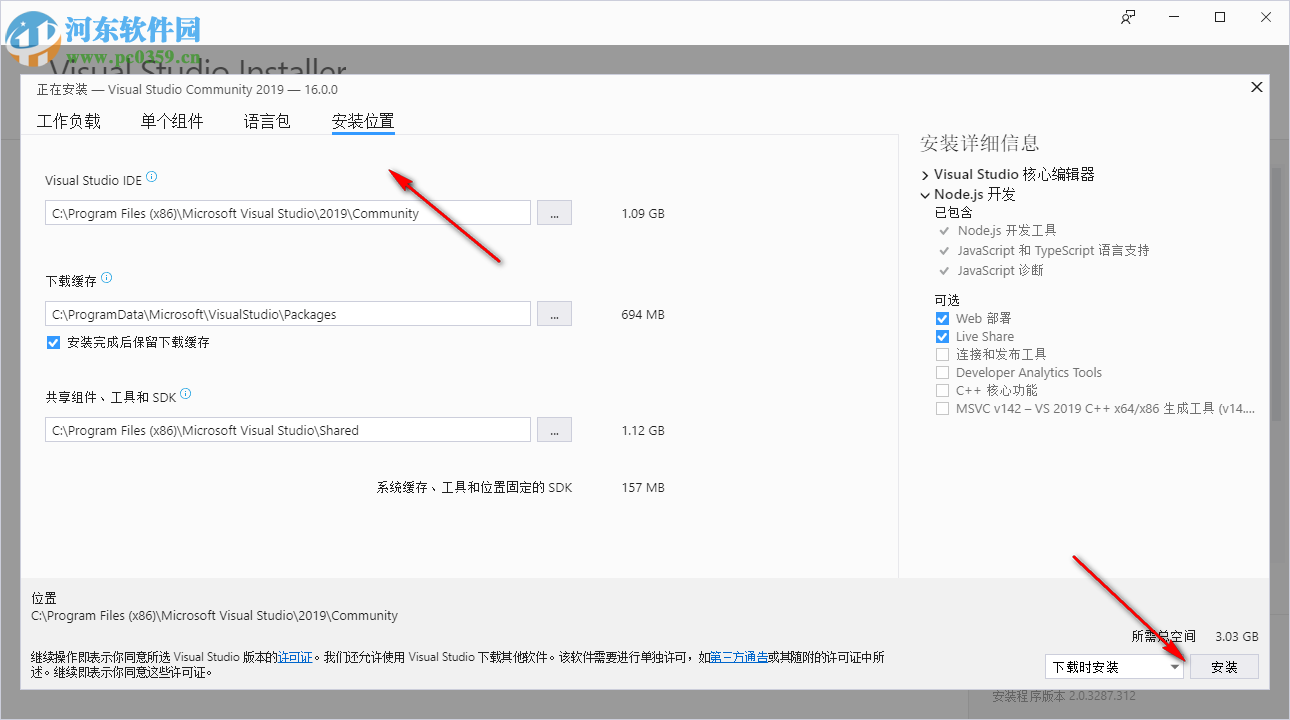The width and height of the screenshot is (1290, 720).
Task: Browse for Visual Studio IDE install location
Action: pos(554,212)
